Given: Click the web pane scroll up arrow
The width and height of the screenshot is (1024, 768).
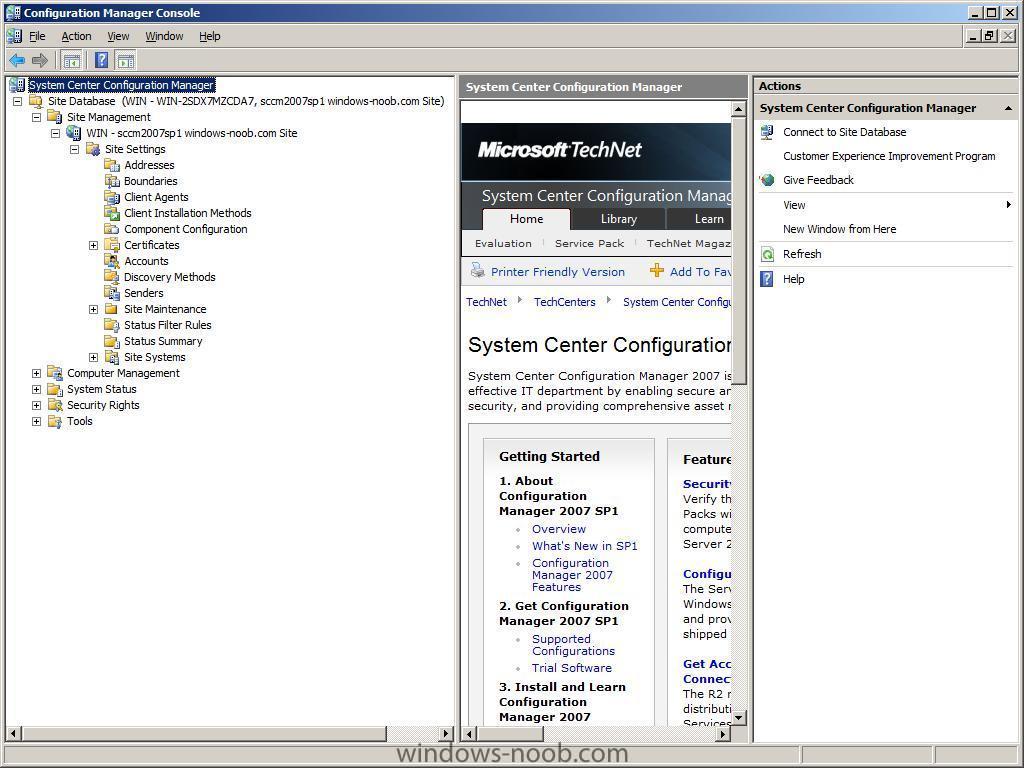Looking at the screenshot, I should coord(739,109).
